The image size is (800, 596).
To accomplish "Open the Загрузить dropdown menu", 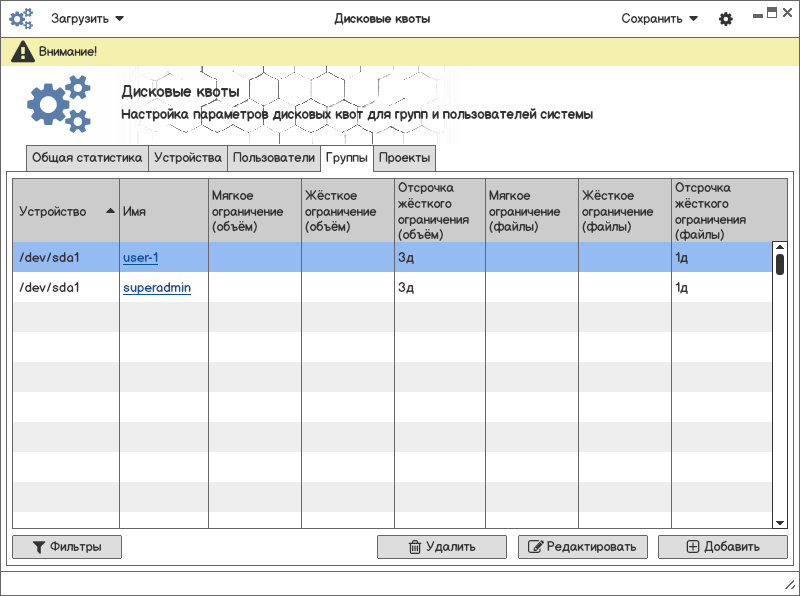I will 88,19.
